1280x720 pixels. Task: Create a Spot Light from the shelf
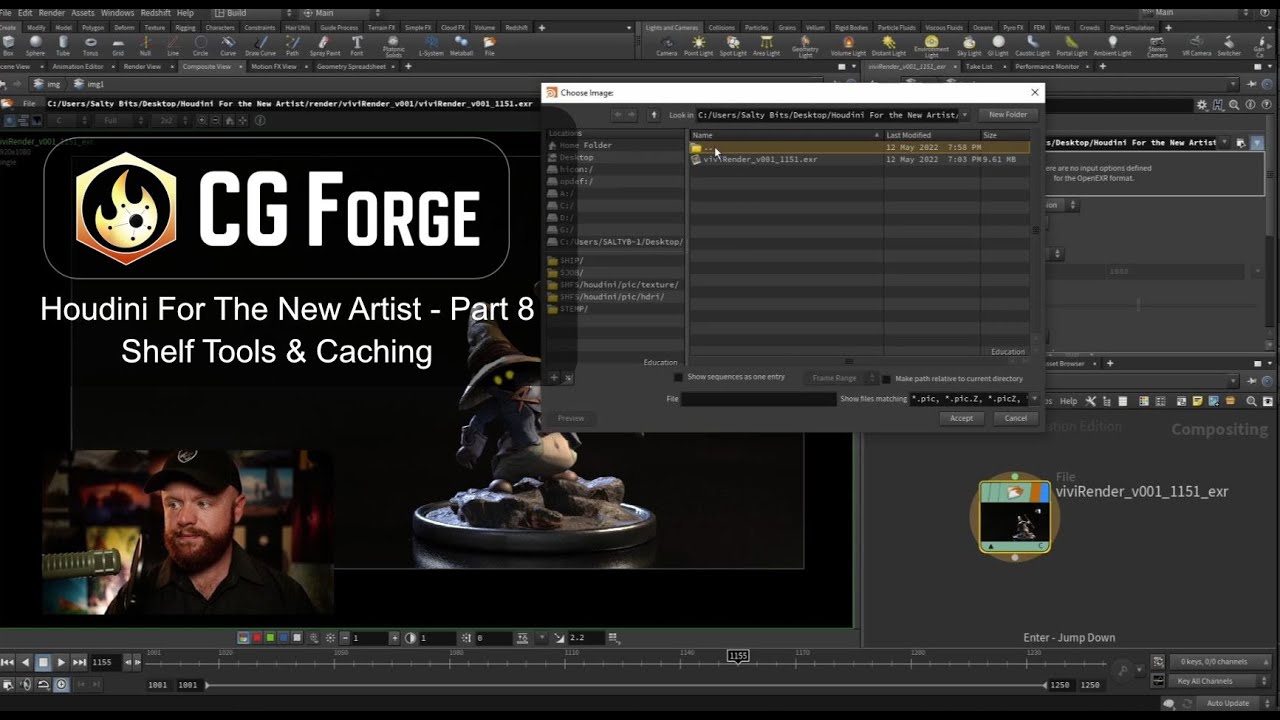pos(733,46)
